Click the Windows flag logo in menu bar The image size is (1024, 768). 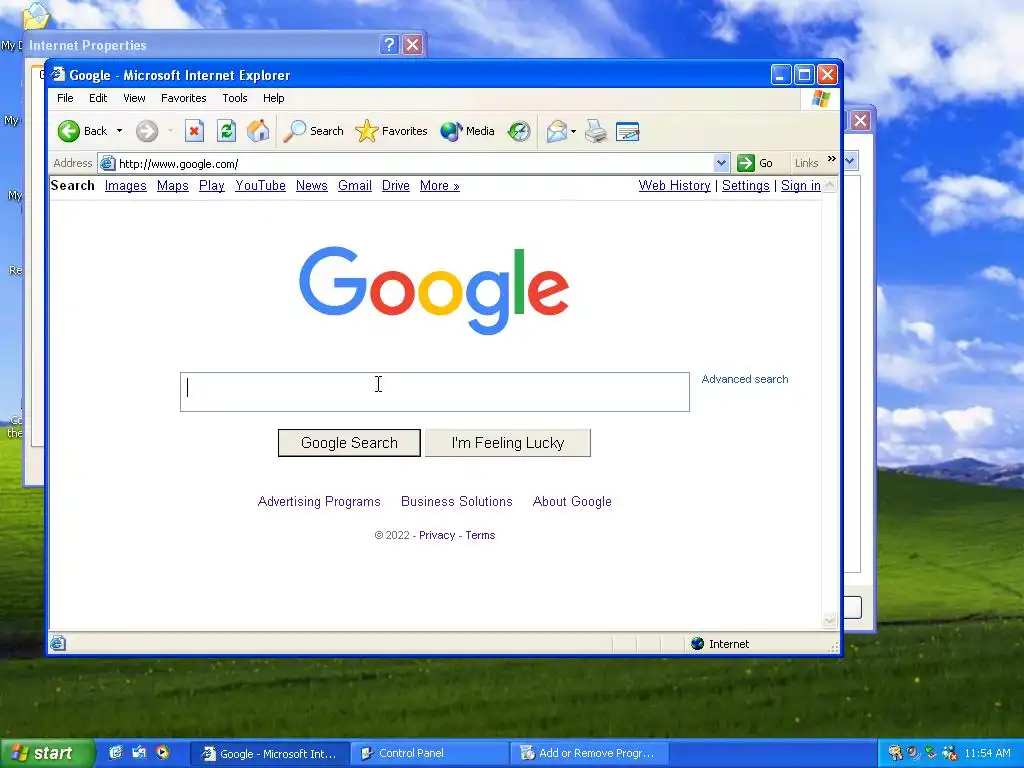point(821,99)
